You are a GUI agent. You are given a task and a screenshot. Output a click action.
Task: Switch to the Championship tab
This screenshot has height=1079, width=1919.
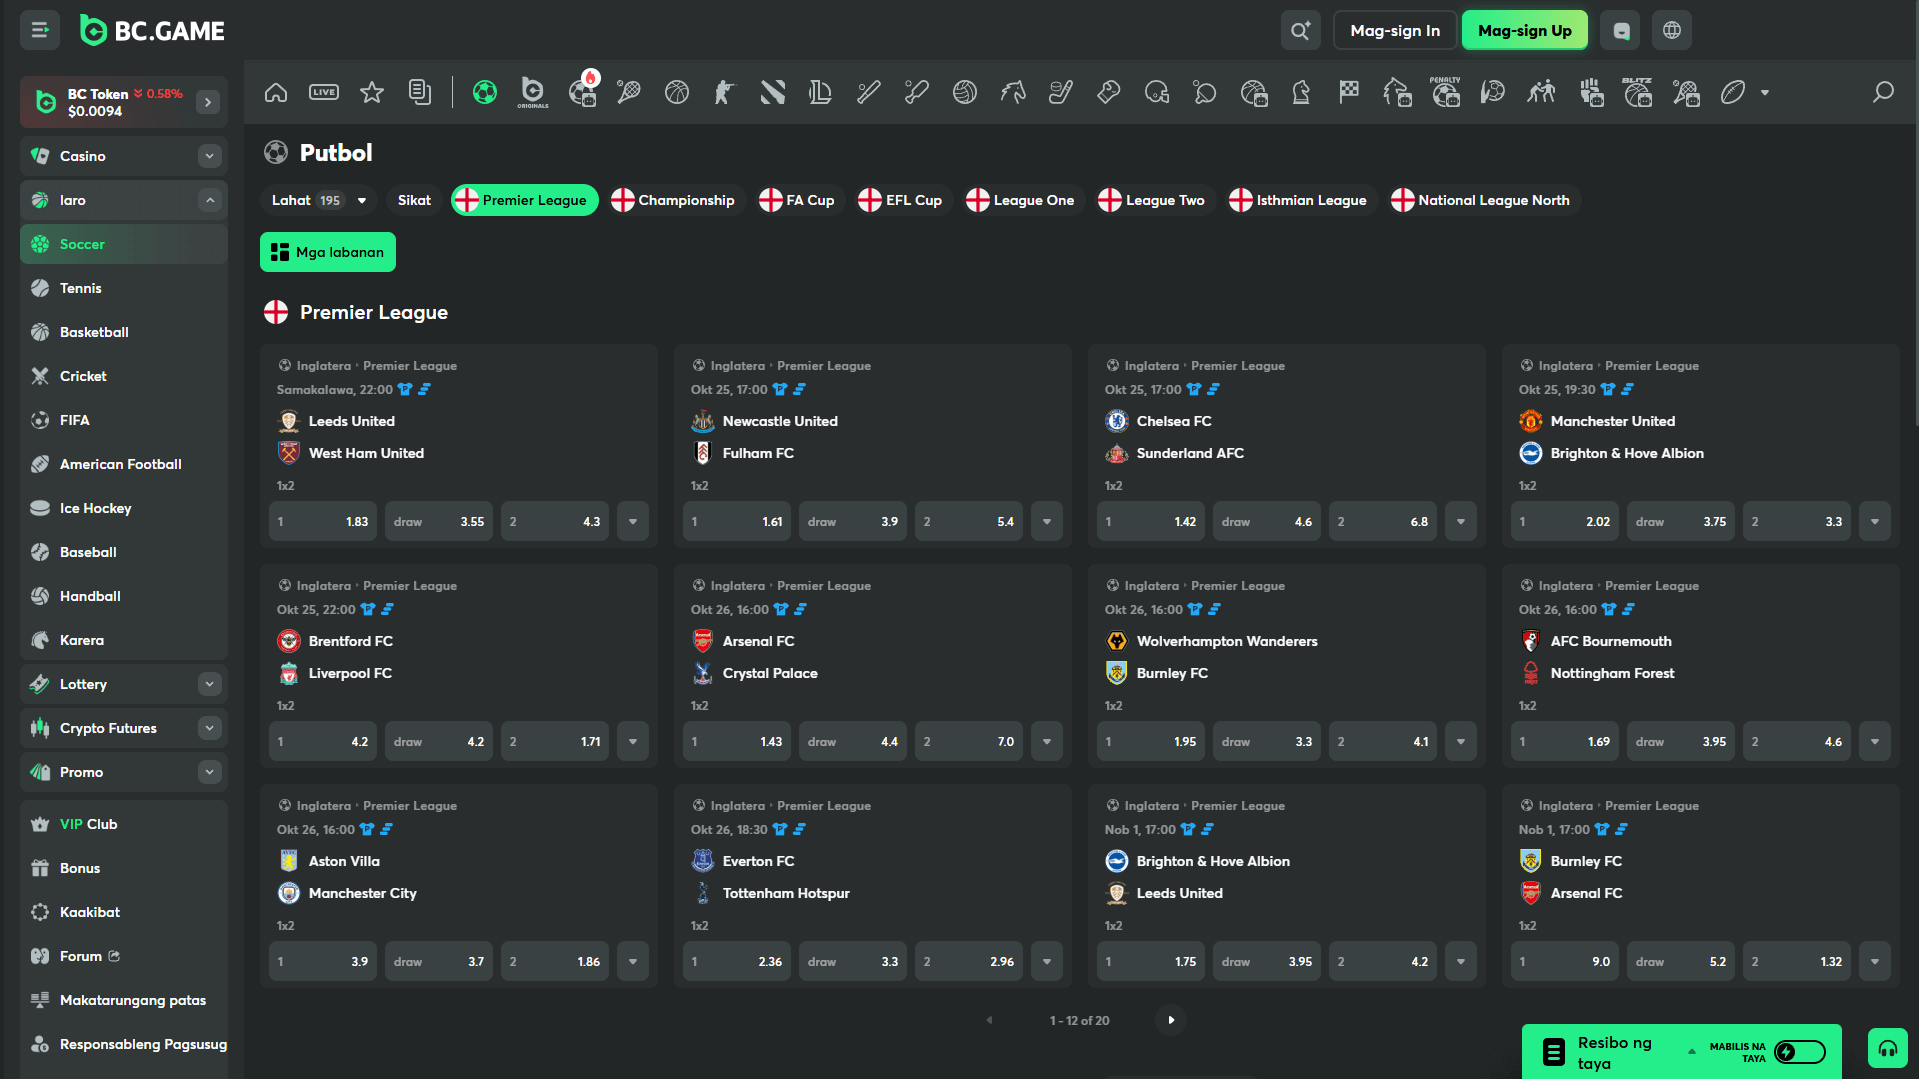tap(674, 200)
